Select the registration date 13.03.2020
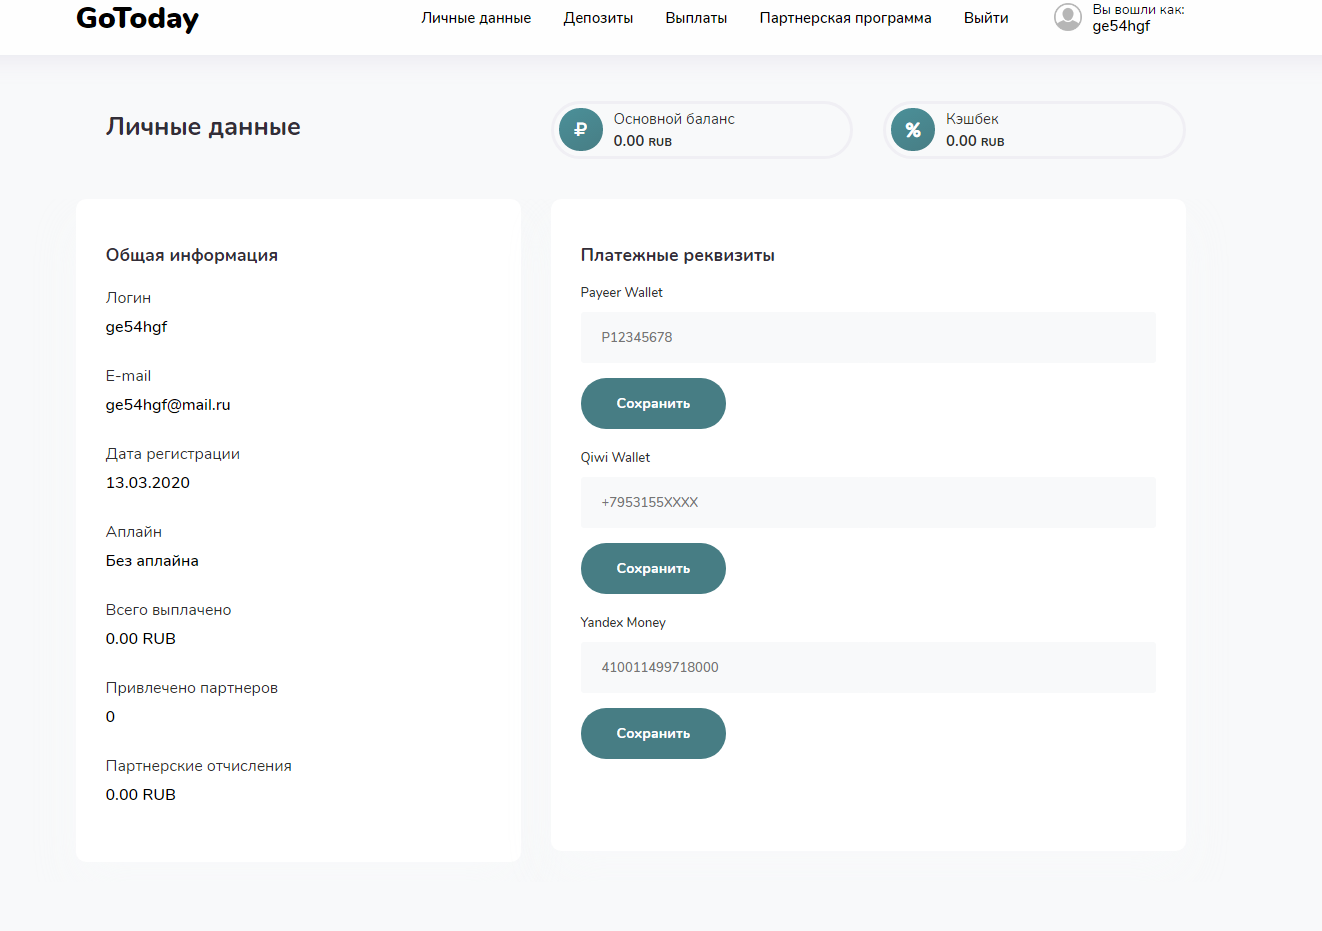This screenshot has width=1322, height=931. [x=148, y=483]
